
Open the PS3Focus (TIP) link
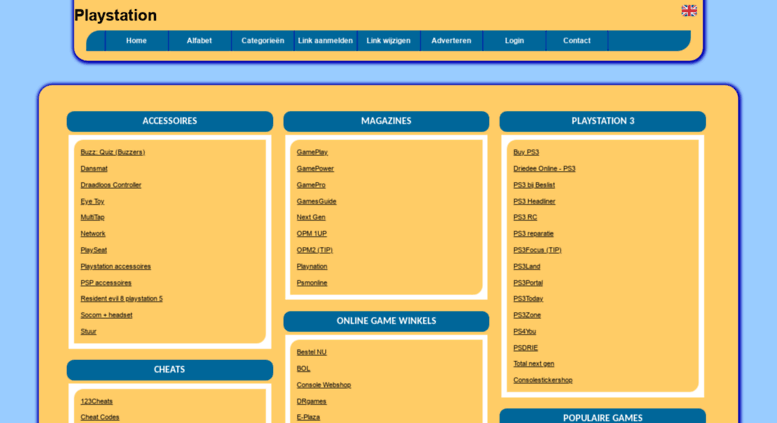tap(537, 250)
